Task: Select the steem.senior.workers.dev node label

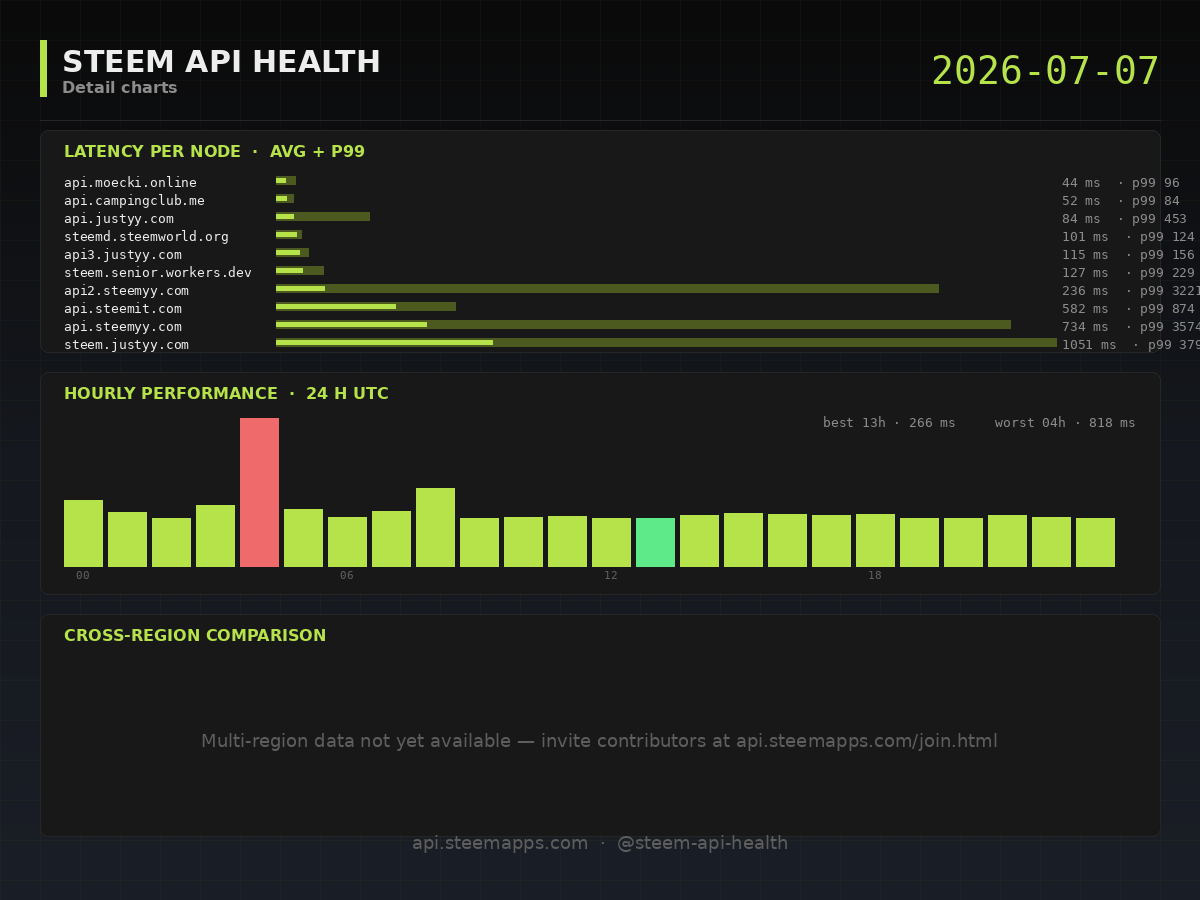Action: [158, 273]
